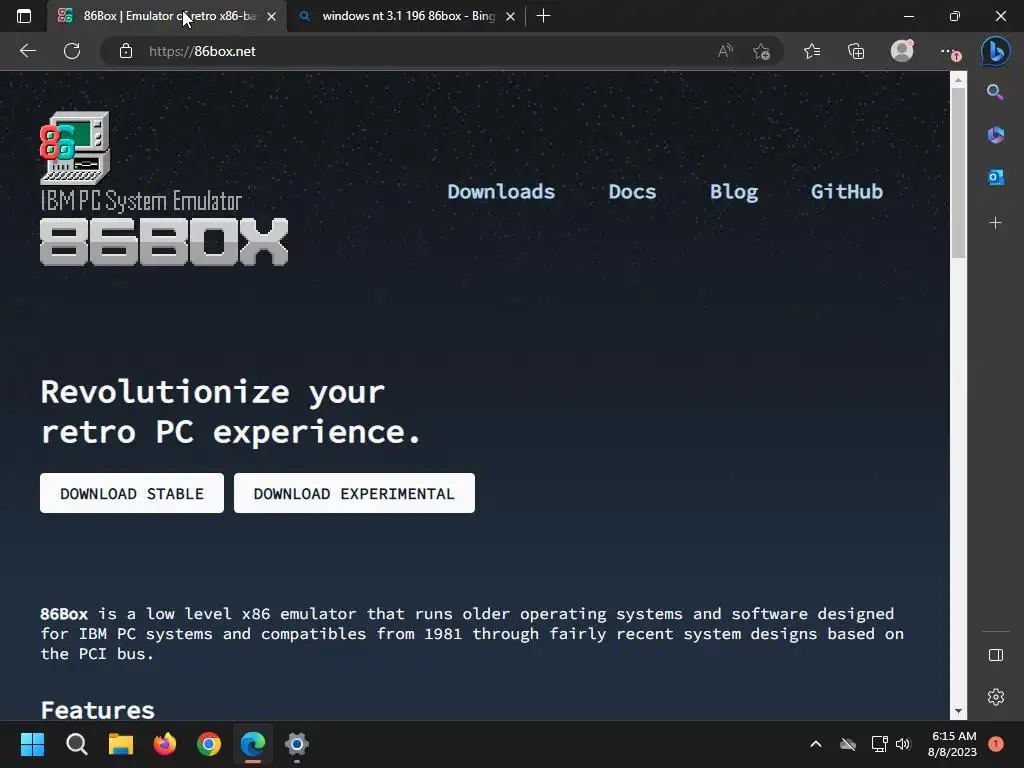Click the scrollbar up arrow
Screen dimensions: 1024x768
click(958, 80)
